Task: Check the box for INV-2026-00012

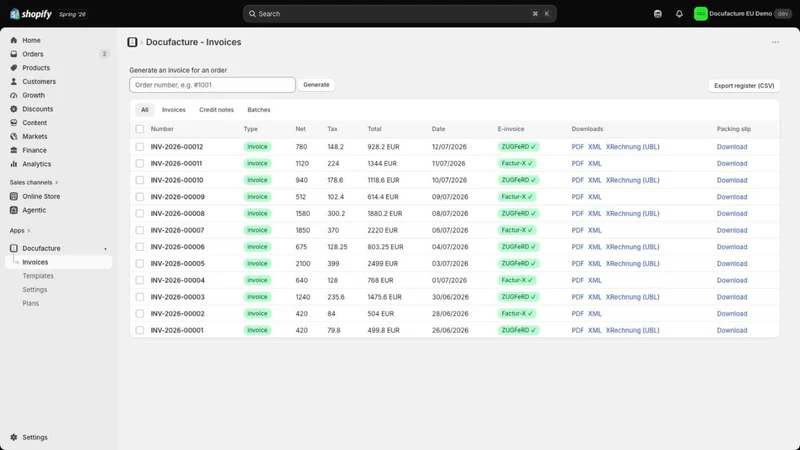Action: (140, 147)
